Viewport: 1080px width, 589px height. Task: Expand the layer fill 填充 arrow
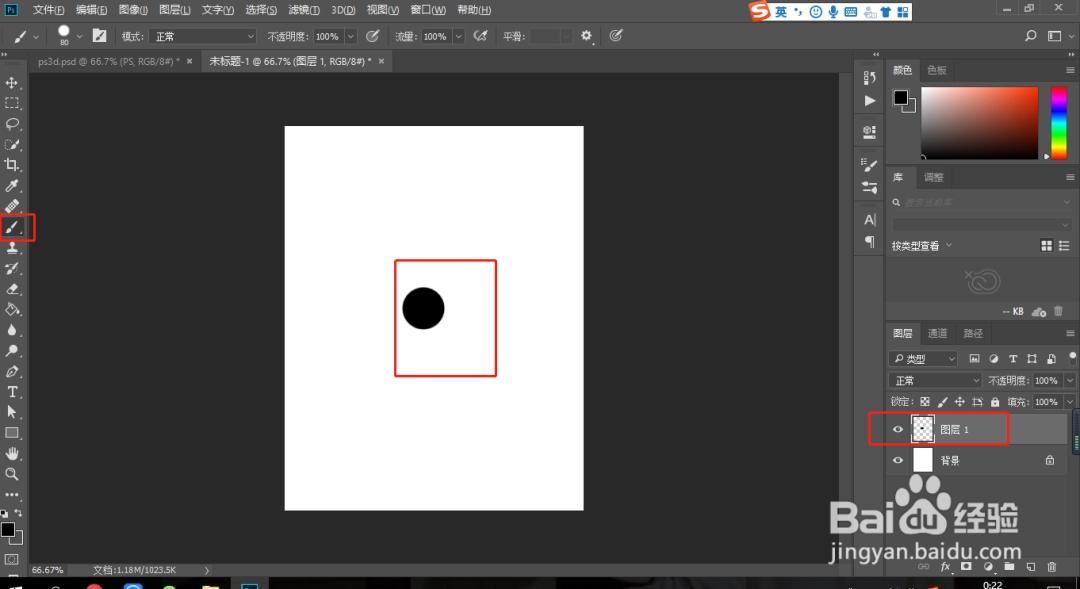tap(1070, 402)
